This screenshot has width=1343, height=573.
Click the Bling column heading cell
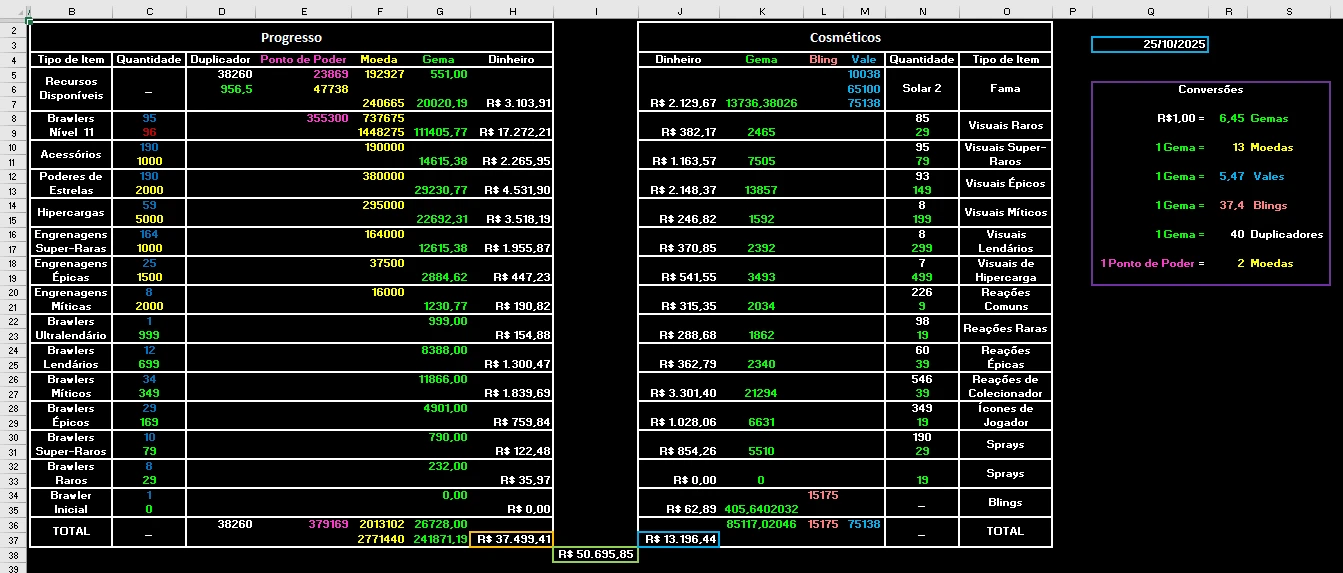[x=823, y=59]
